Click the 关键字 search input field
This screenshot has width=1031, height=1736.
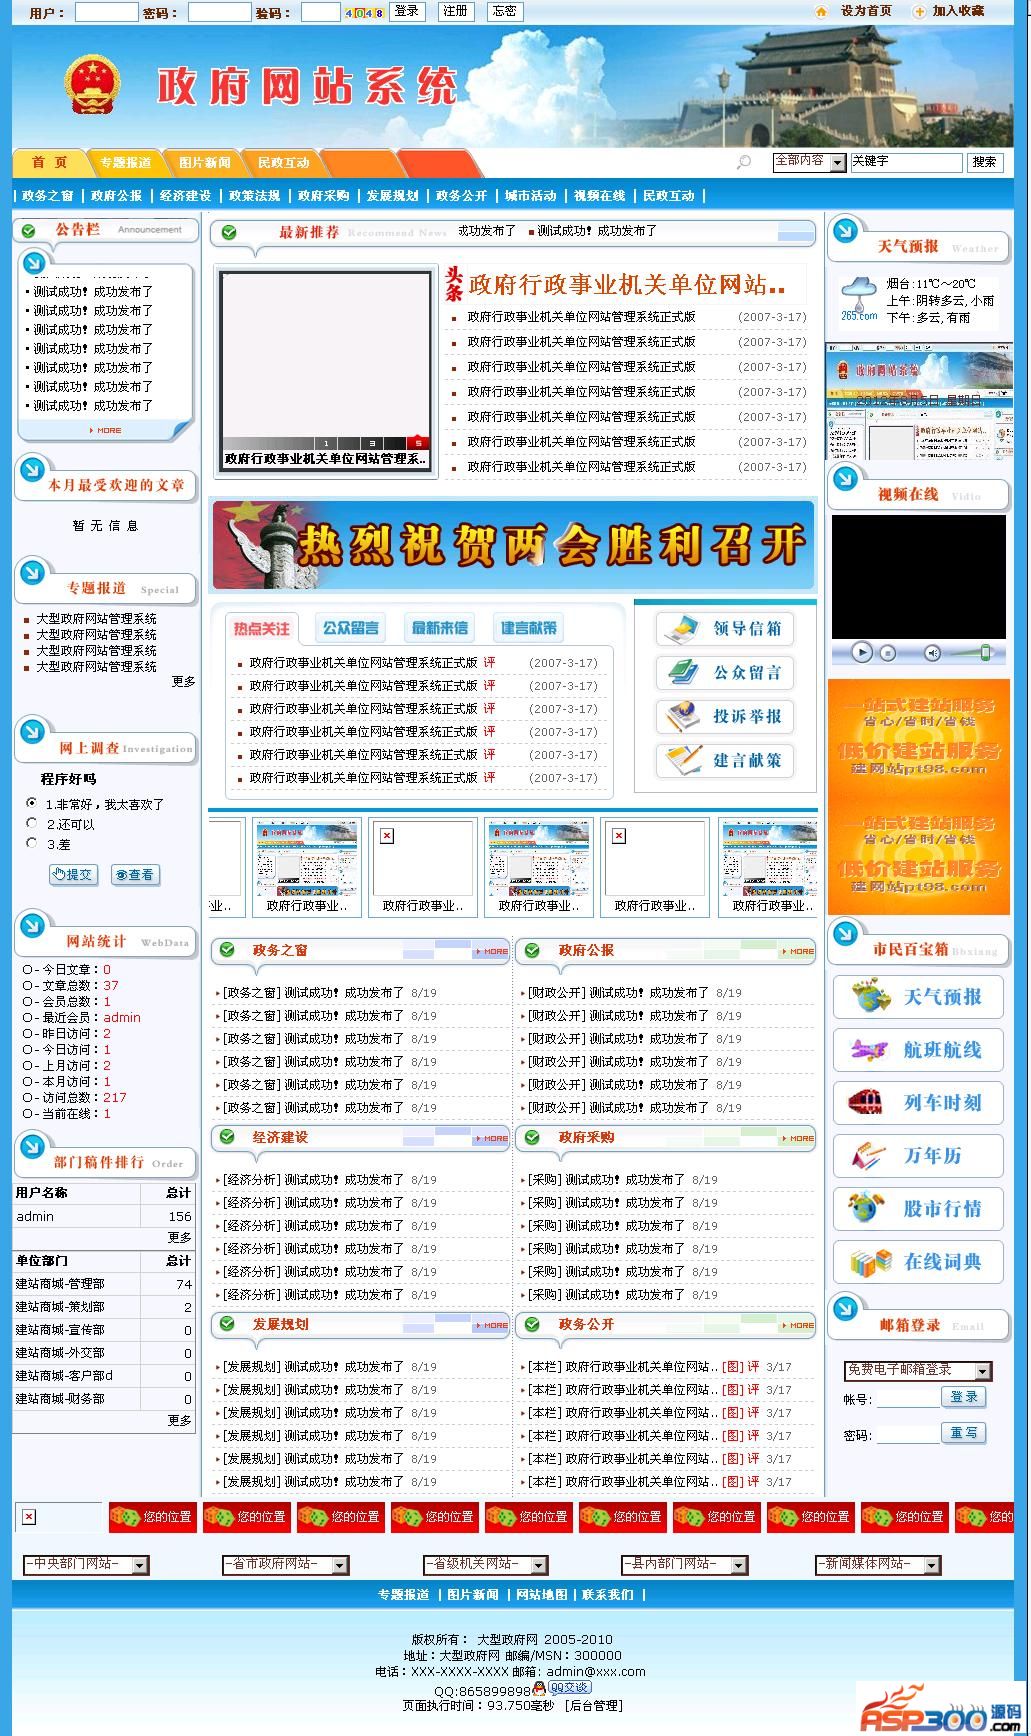[906, 162]
